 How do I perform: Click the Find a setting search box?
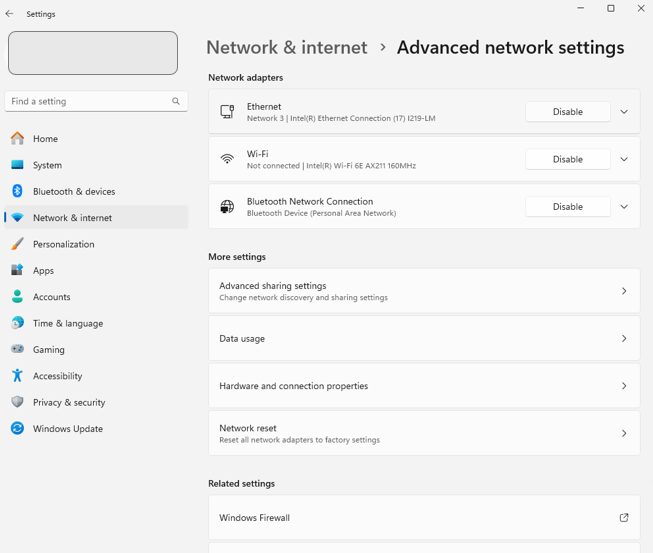click(x=88, y=101)
